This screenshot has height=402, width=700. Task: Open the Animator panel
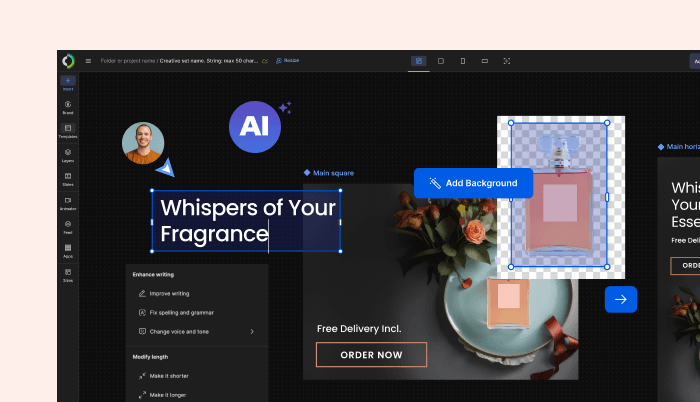point(68,202)
